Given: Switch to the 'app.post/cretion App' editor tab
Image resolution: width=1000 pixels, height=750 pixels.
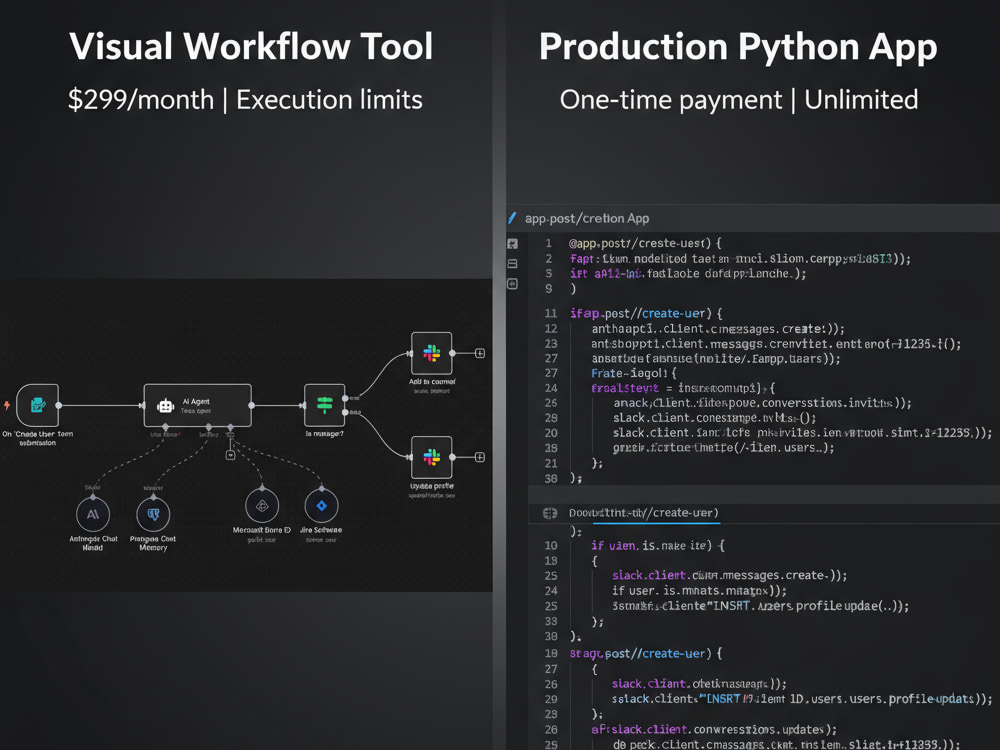Looking at the screenshot, I should coord(587,218).
